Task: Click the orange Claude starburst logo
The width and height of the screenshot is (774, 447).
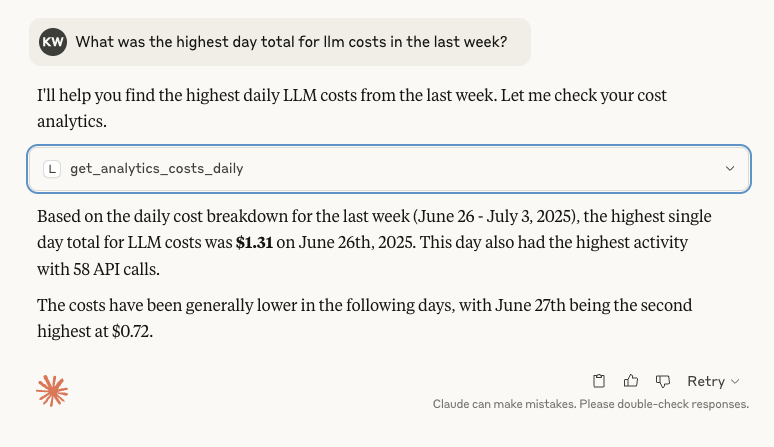Action: coord(52,391)
